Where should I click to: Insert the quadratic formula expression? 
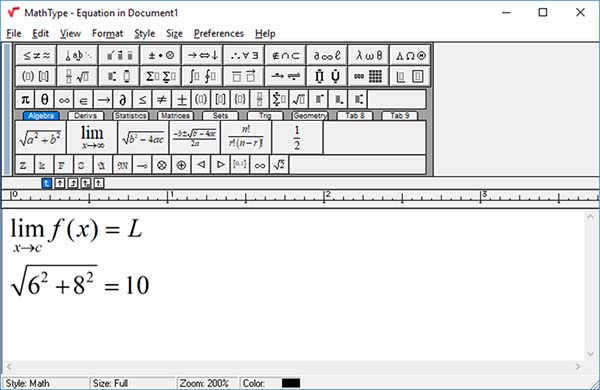click(195, 138)
